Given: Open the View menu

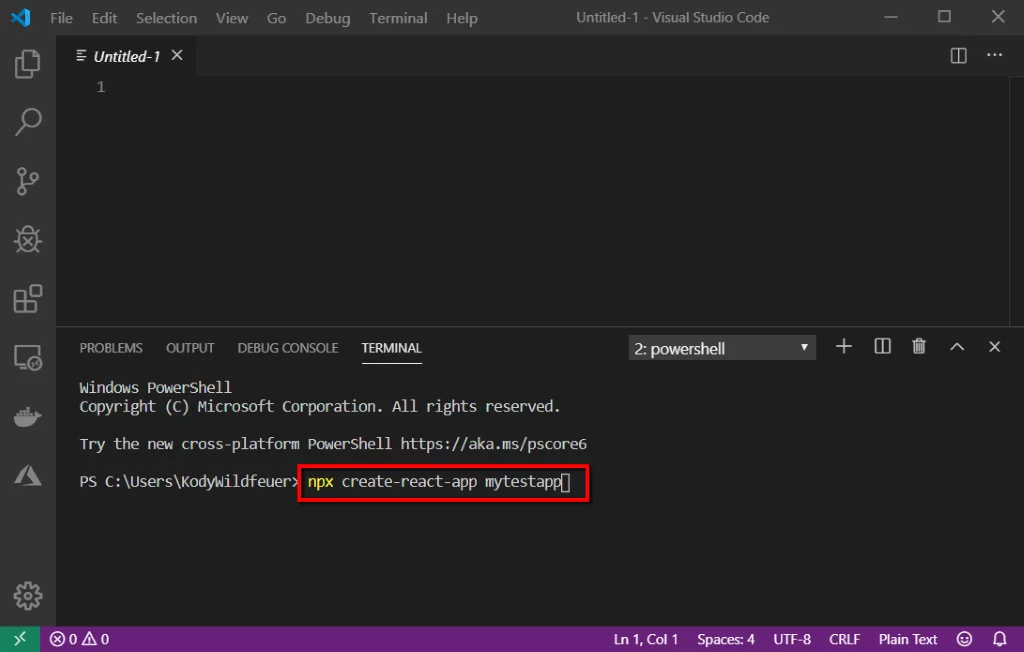Looking at the screenshot, I should [x=232, y=18].
